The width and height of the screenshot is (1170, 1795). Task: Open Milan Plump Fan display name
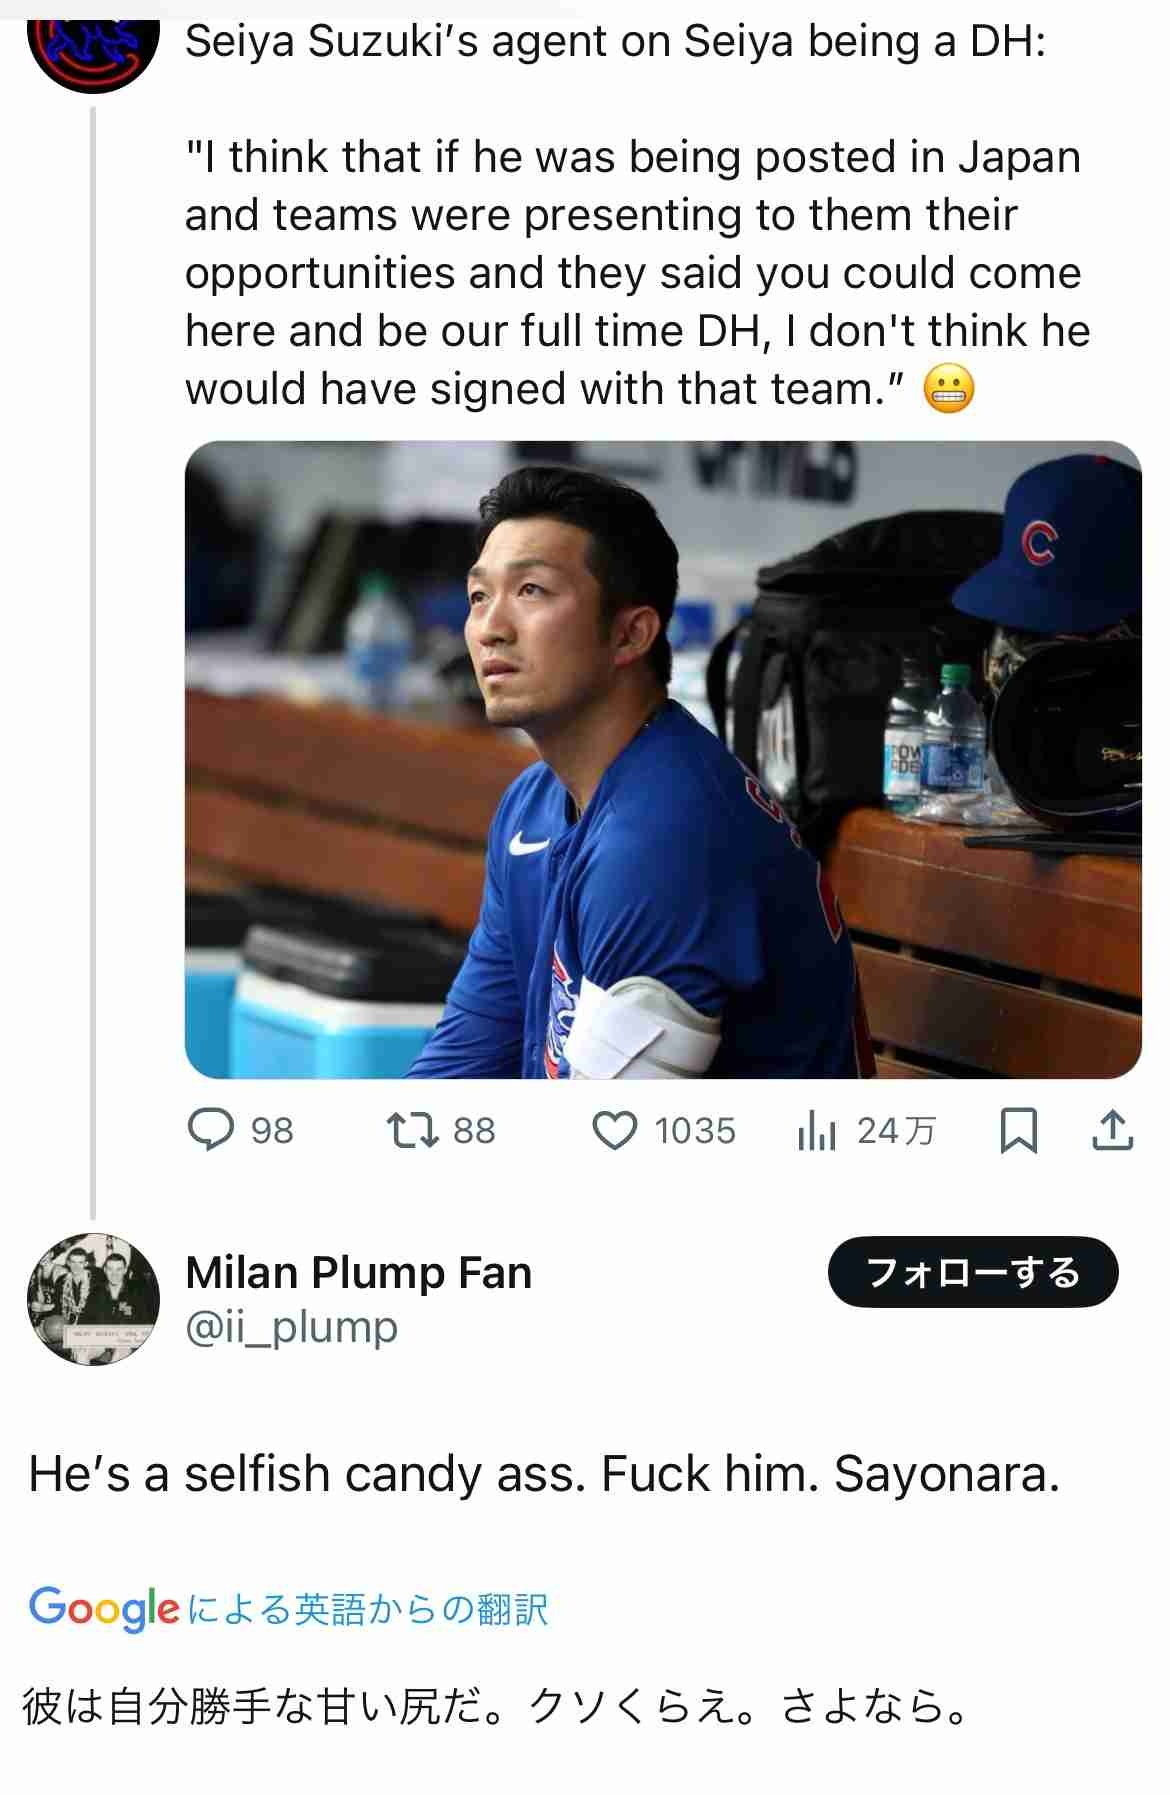click(358, 1273)
